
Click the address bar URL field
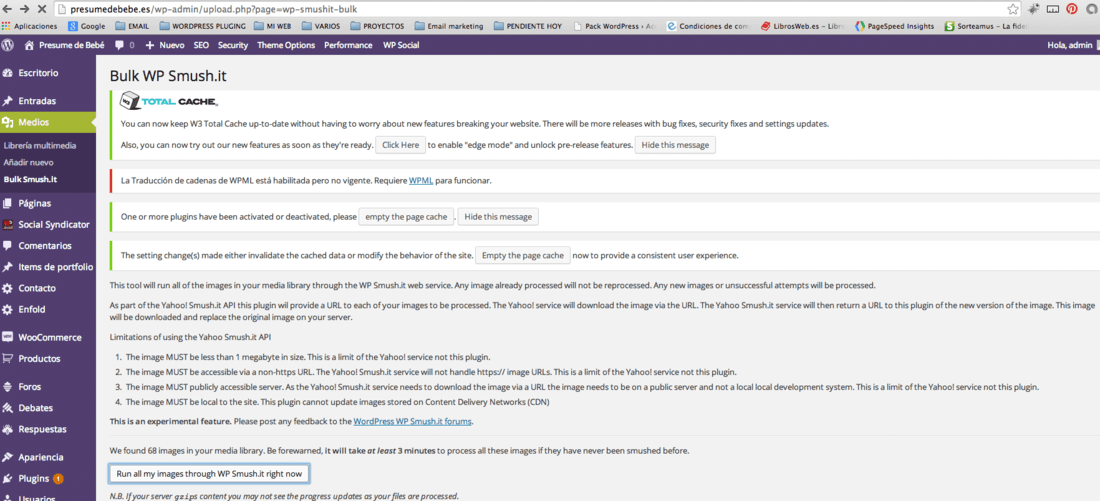pos(530,9)
